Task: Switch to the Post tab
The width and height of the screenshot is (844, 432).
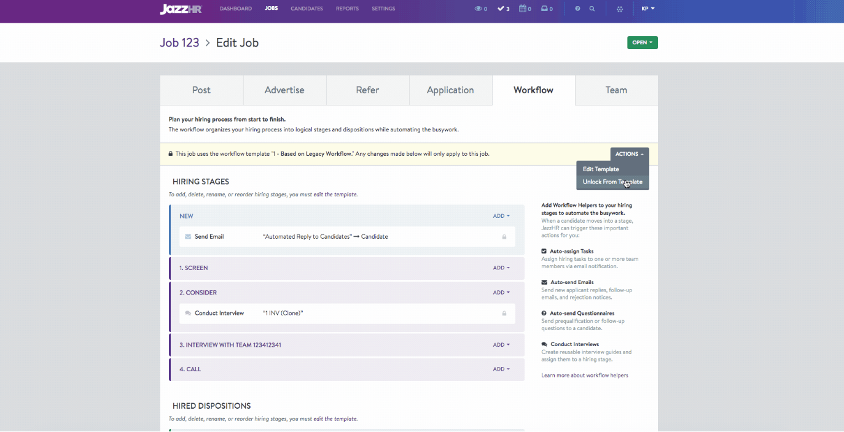Action: click(x=201, y=90)
